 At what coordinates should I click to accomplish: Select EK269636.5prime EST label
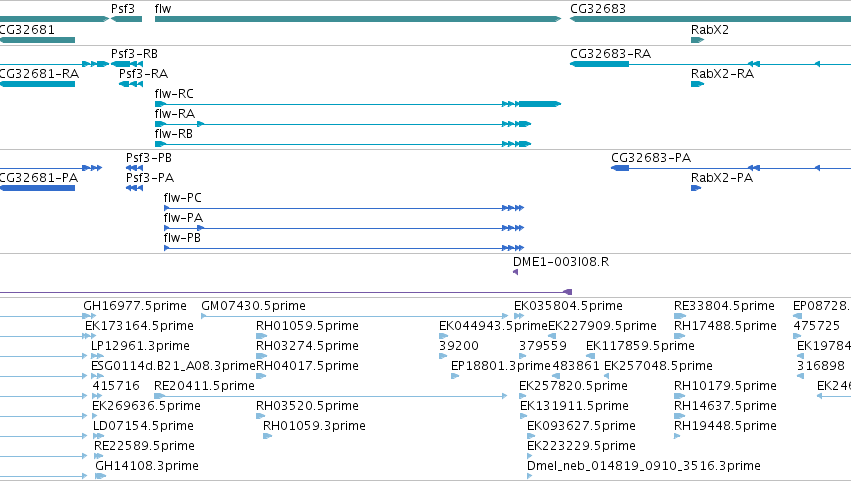click(x=147, y=407)
